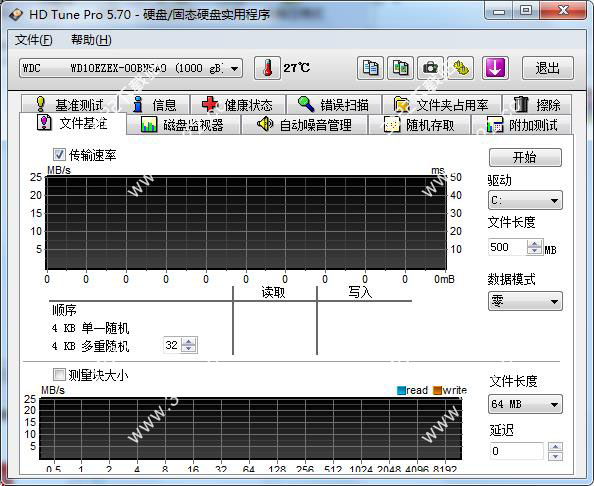The height and width of the screenshot is (486, 594).
Task: Click the blue read legend swatch
Action: [401, 391]
